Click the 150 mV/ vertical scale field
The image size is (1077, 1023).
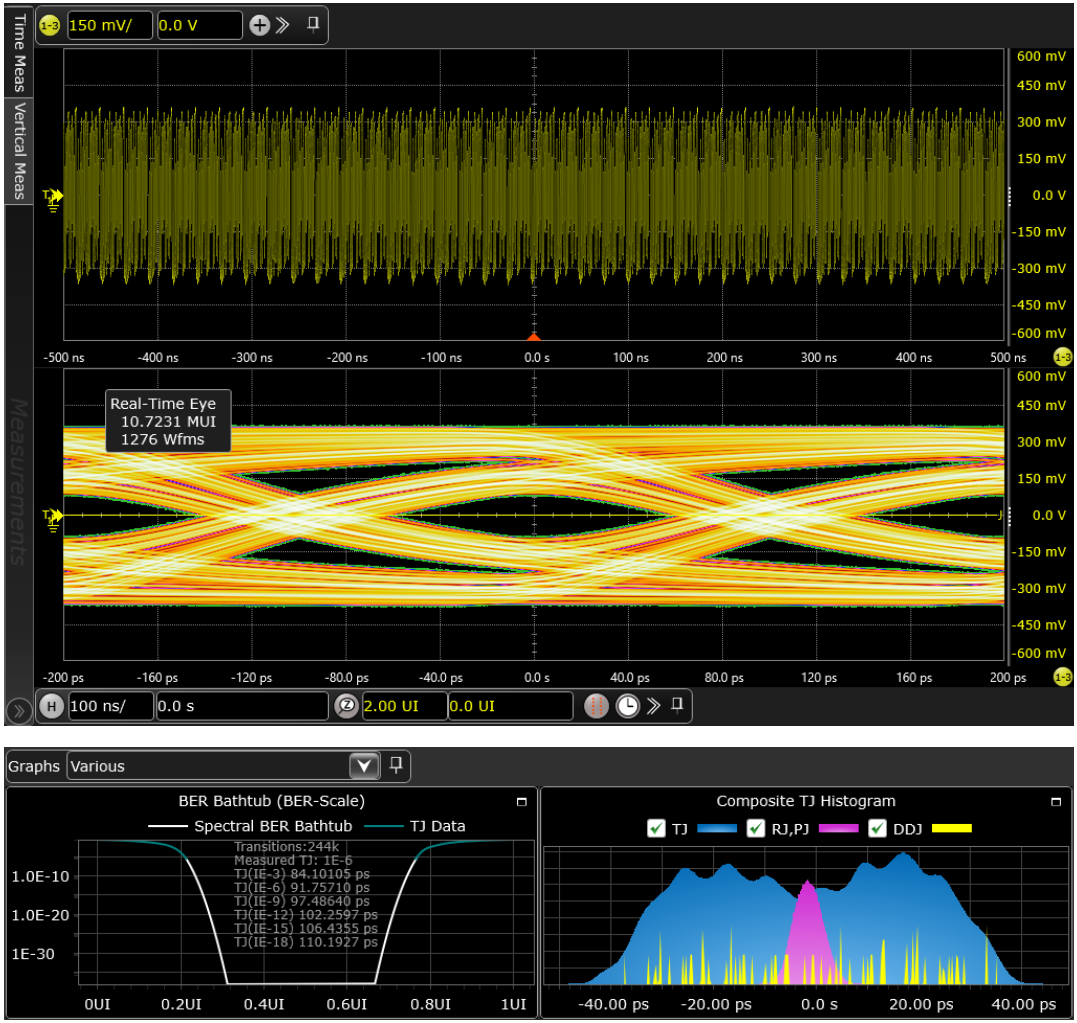109,25
